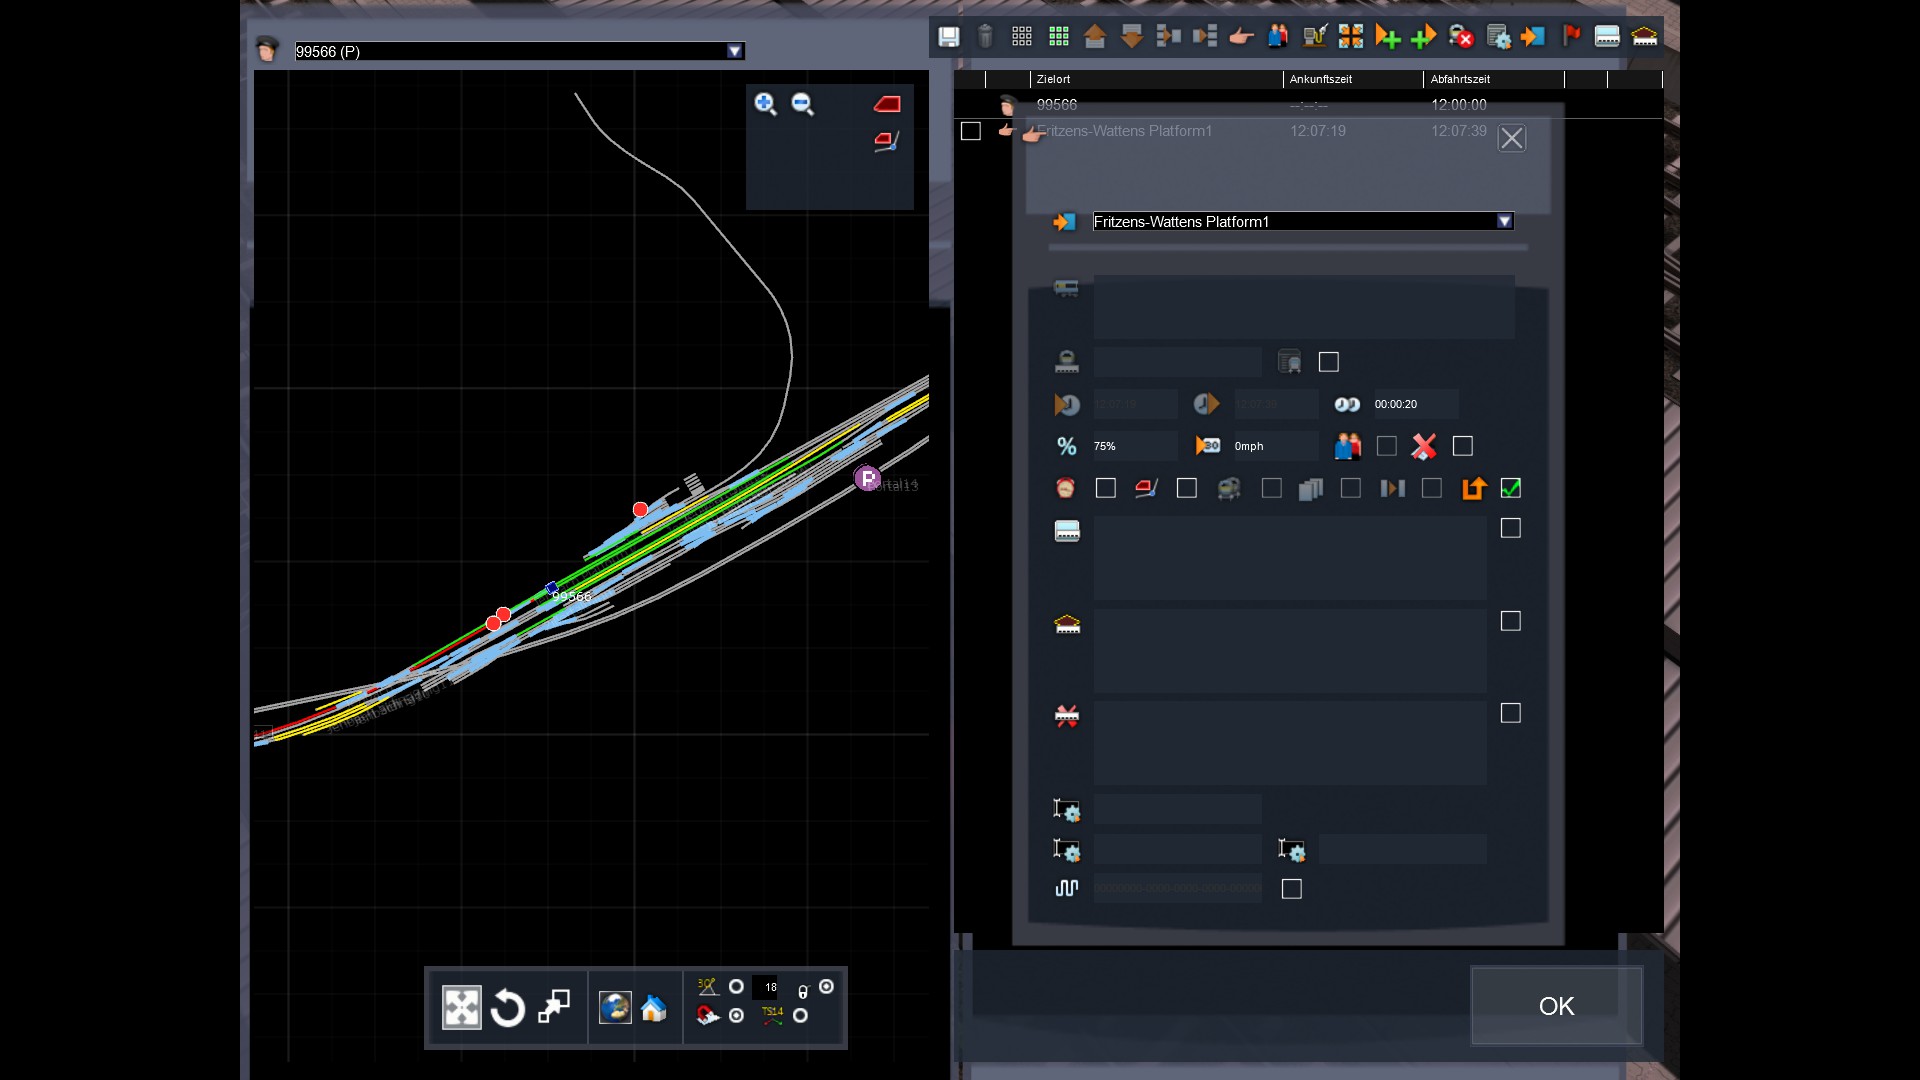Viewport: 1920px width, 1080px height.
Task: Click the red consist icon in map panel
Action: 887,104
